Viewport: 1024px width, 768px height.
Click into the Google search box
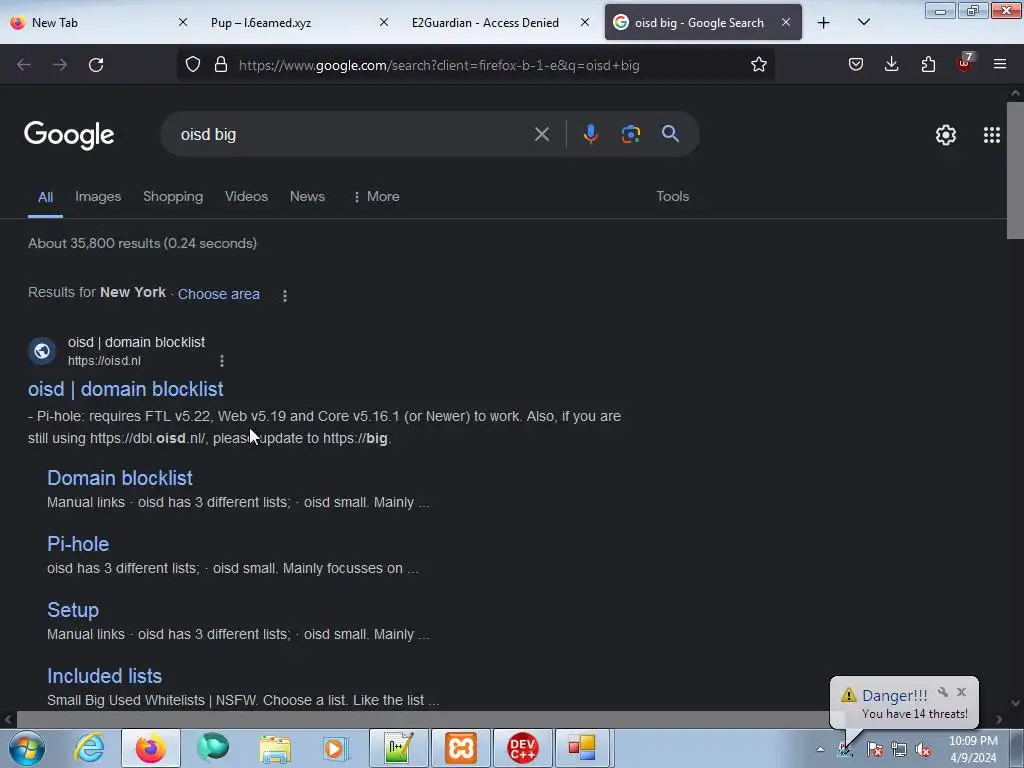click(353, 135)
